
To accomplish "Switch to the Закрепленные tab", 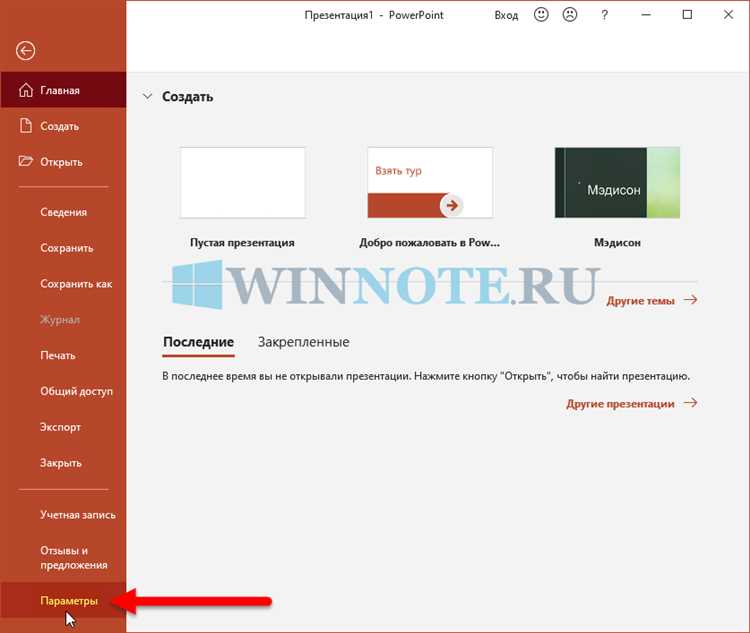I will (x=303, y=342).
